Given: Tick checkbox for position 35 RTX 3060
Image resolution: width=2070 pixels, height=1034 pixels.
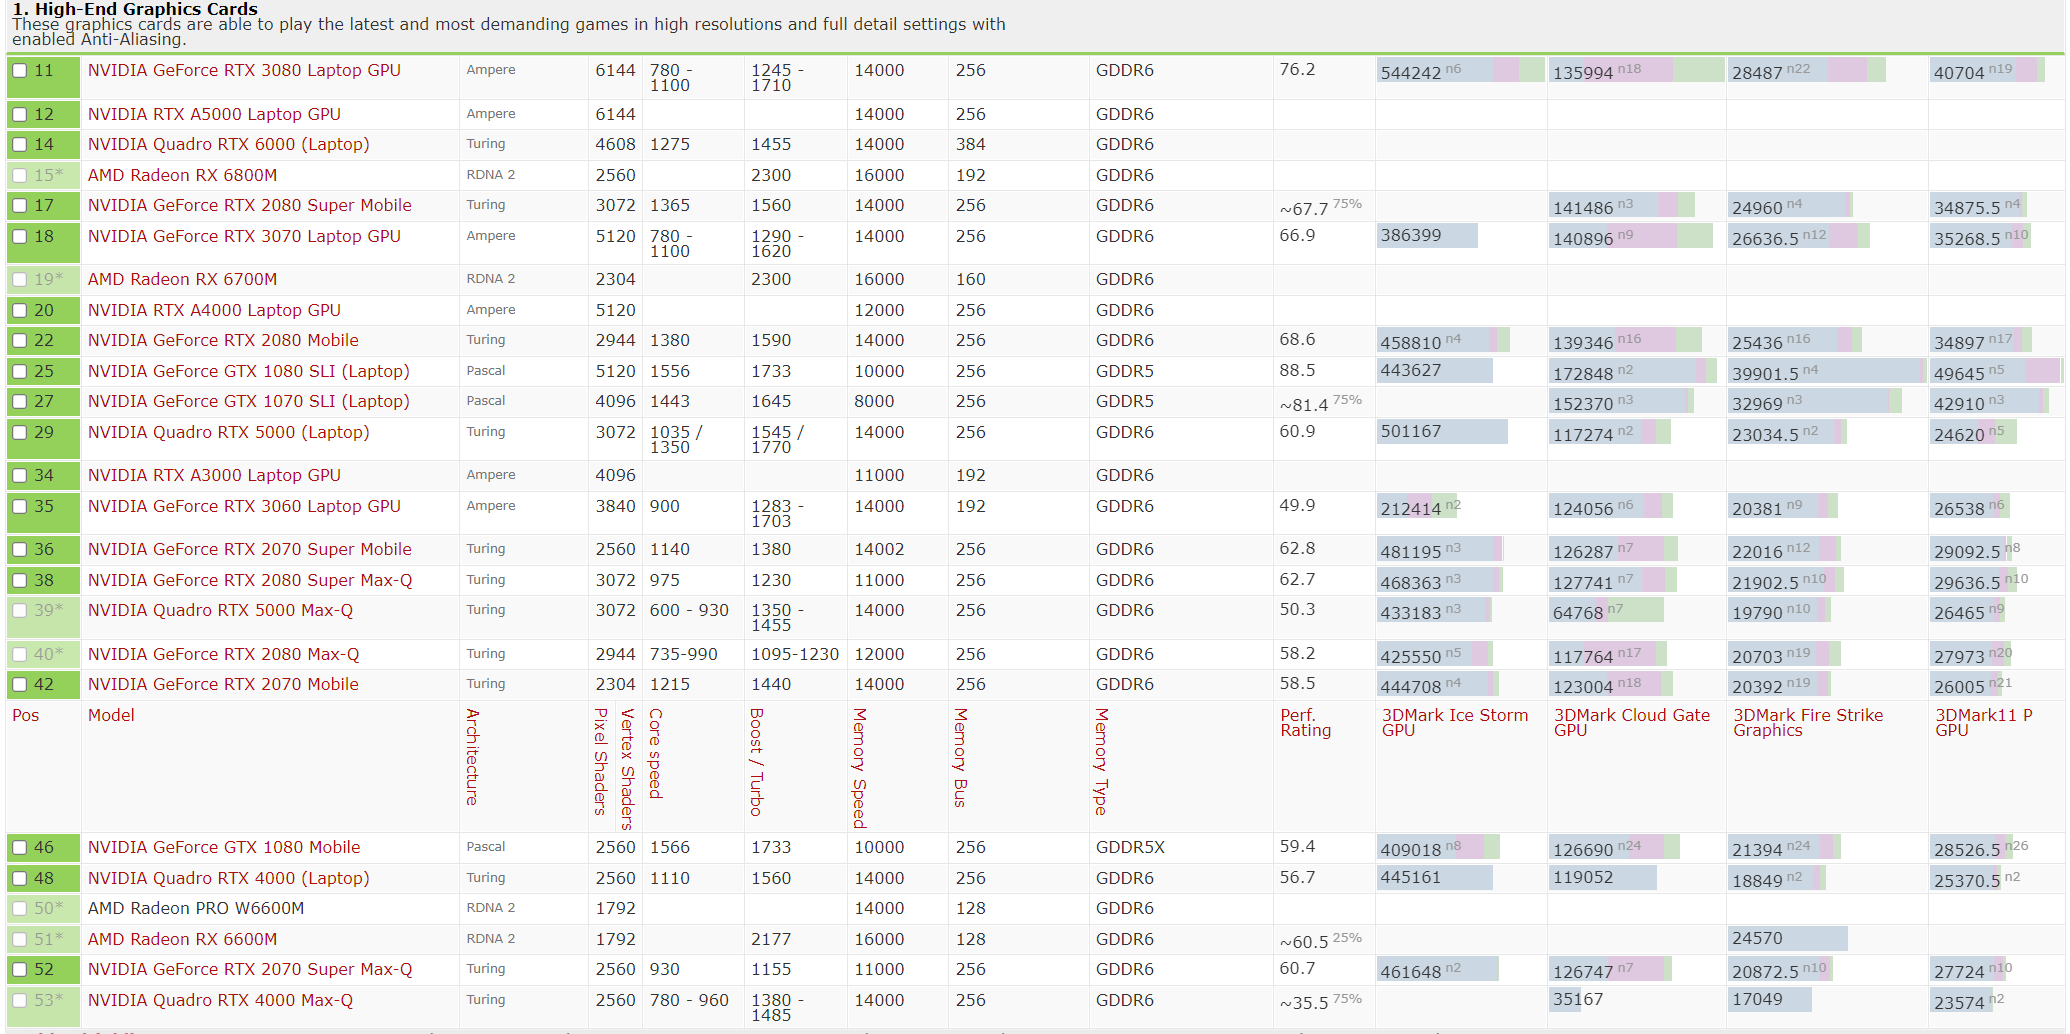Looking at the screenshot, I should pyautogui.click(x=20, y=507).
